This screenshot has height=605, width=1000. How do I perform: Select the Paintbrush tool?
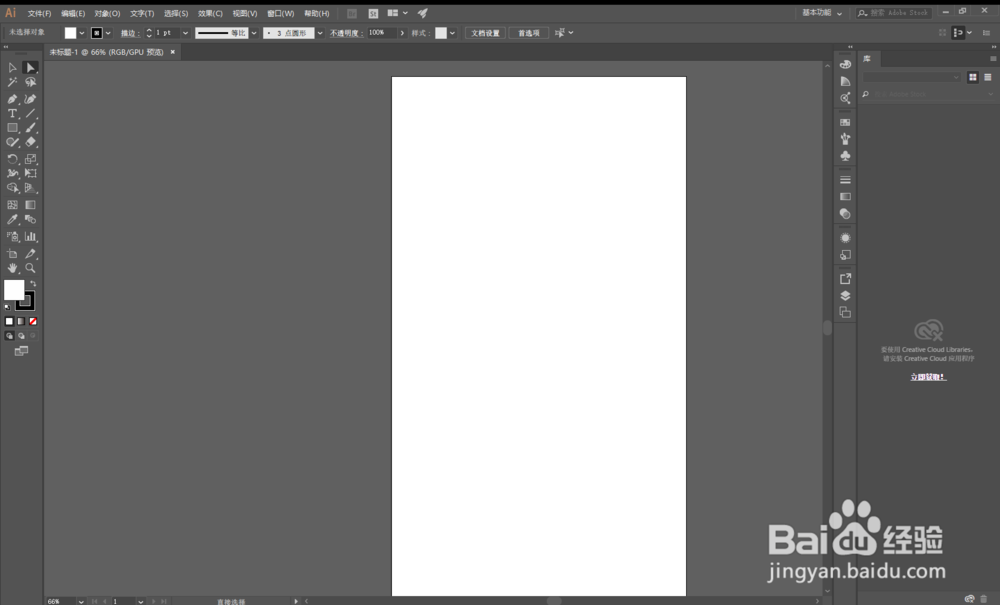[30, 128]
